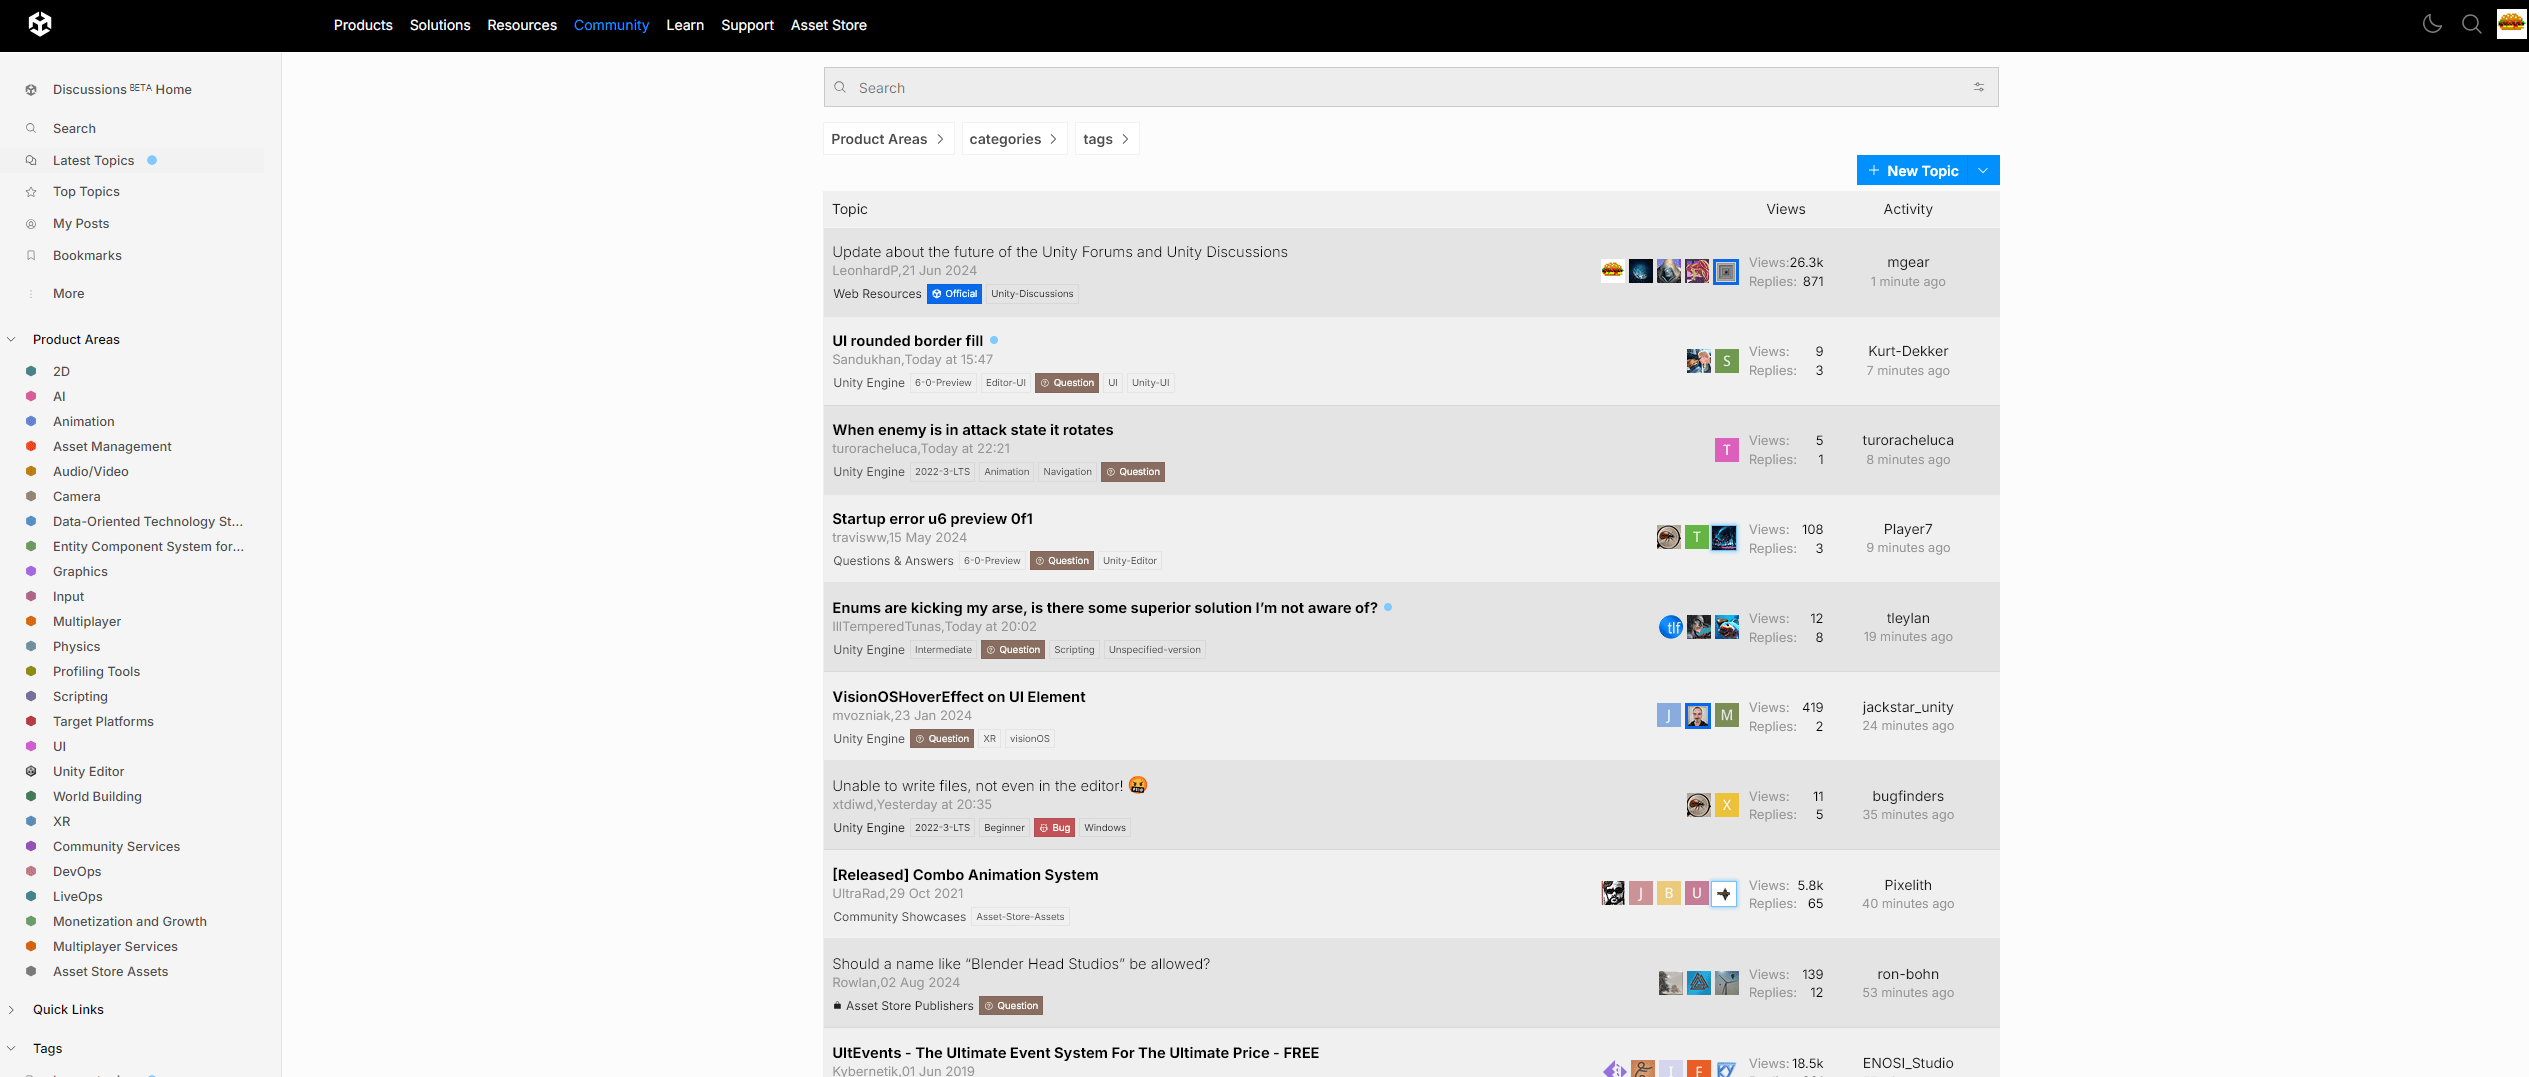
Task: Open the Multiplayer Services category
Action: pos(115,947)
